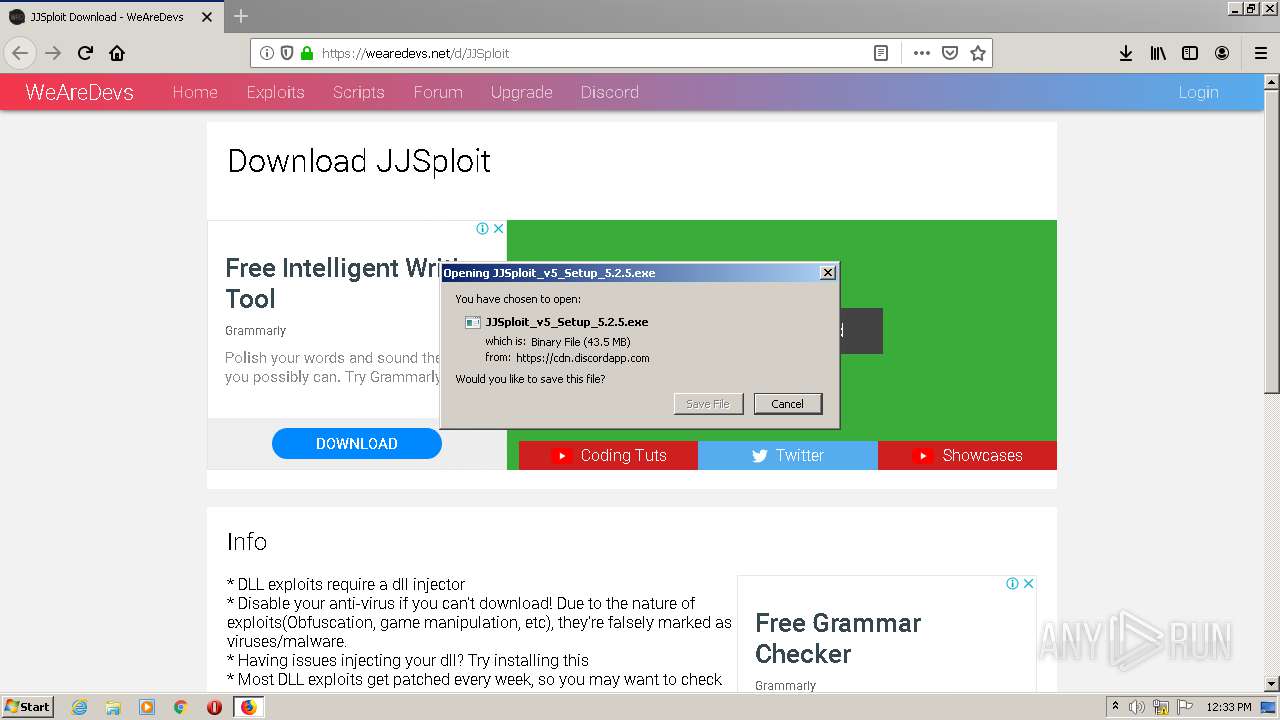This screenshot has width=1280, height=720.
Task: Click the green padlock connection icon
Action: [306, 53]
